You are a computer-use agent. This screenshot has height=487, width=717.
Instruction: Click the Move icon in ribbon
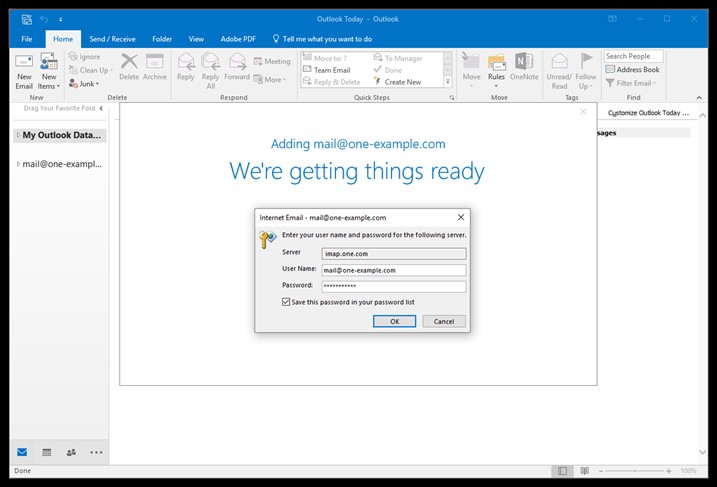(471, 71)
